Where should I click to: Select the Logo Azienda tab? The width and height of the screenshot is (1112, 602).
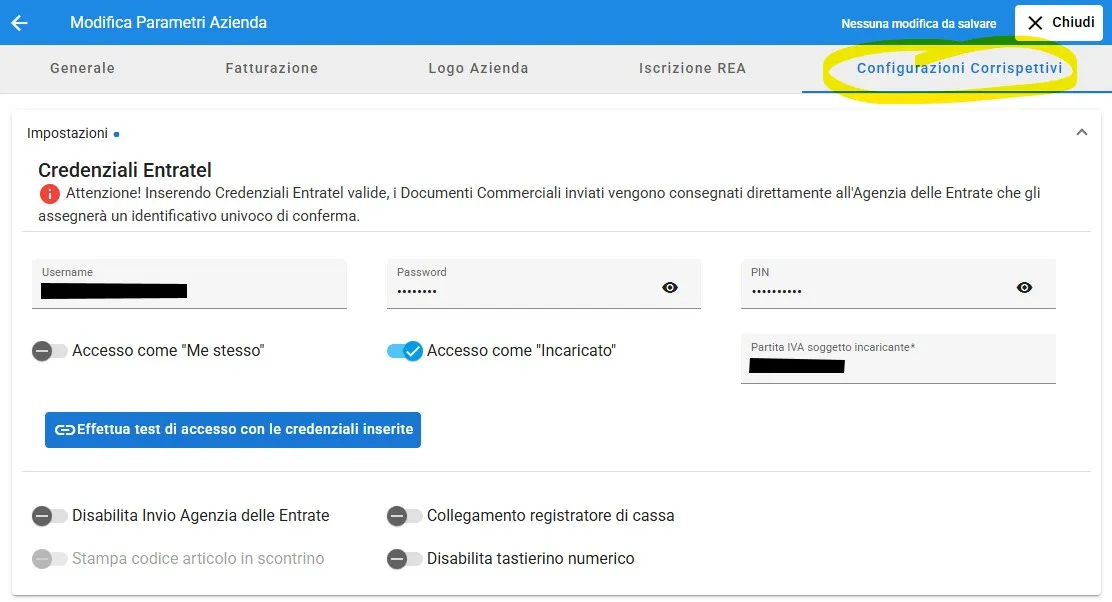(479, 68)
